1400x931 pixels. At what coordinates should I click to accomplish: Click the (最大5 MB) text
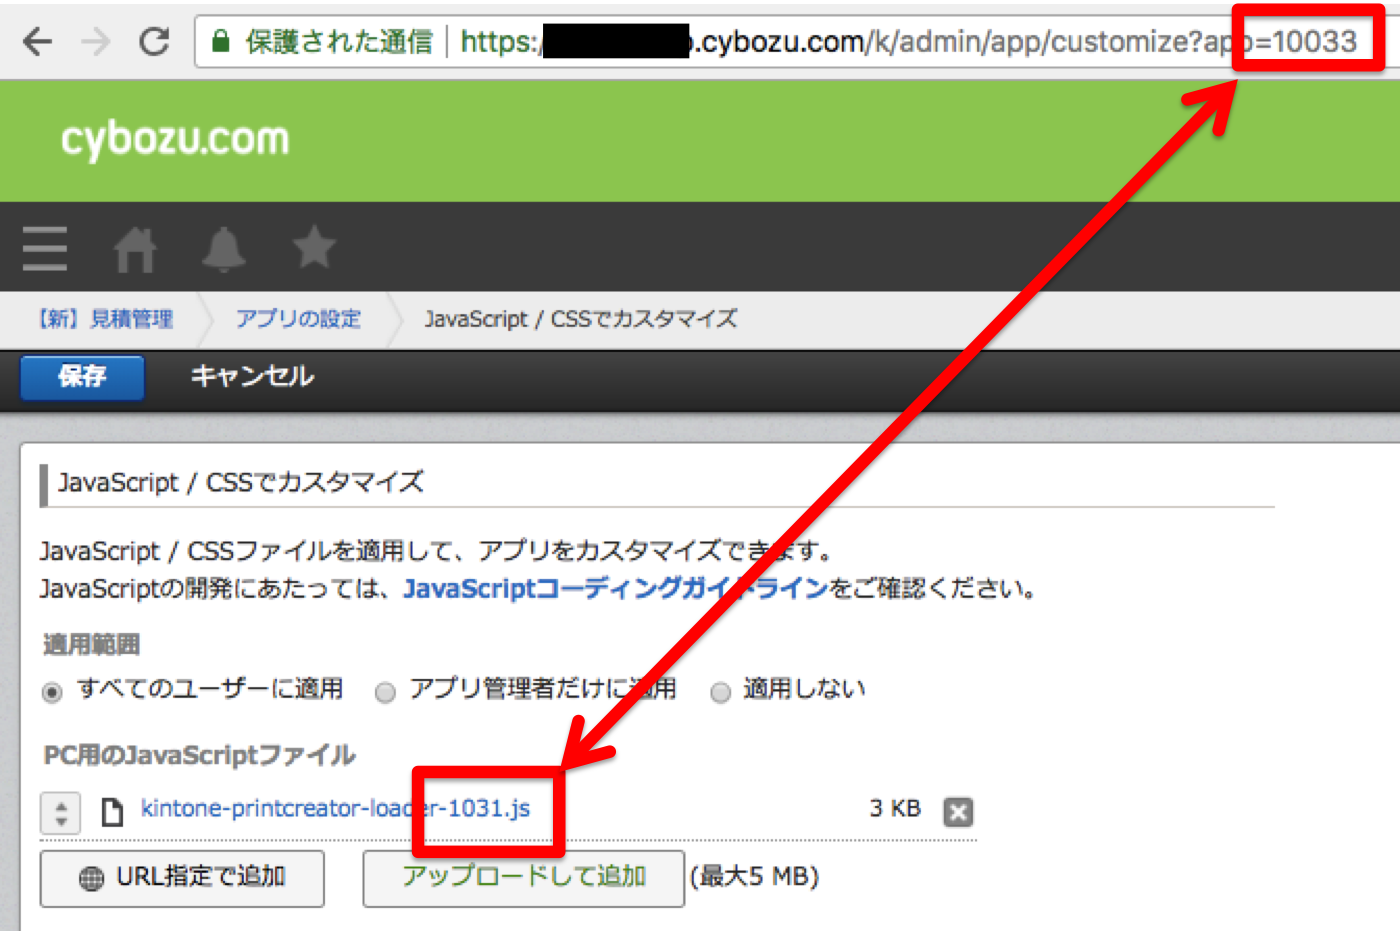click(755, 877)
